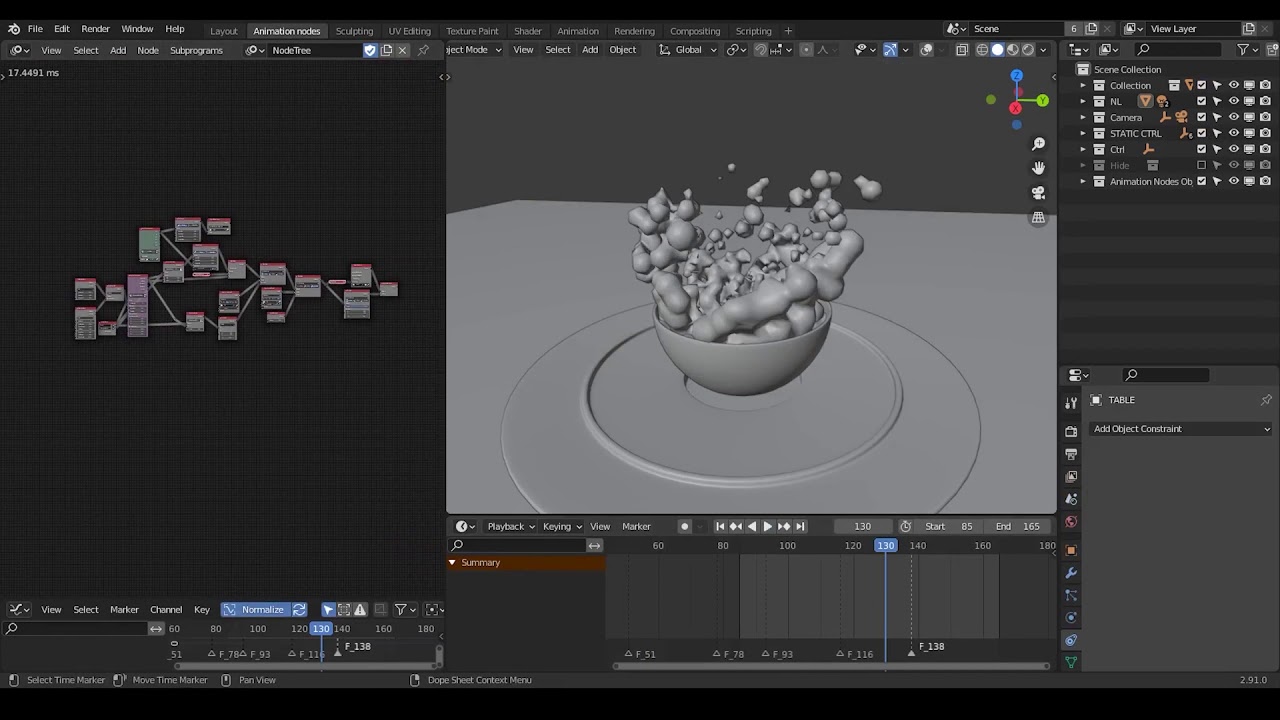The height and width of the screenshot is (720, 1280).
Task: Open the View Layer properties tab
Action: [x=1071, y=477]
